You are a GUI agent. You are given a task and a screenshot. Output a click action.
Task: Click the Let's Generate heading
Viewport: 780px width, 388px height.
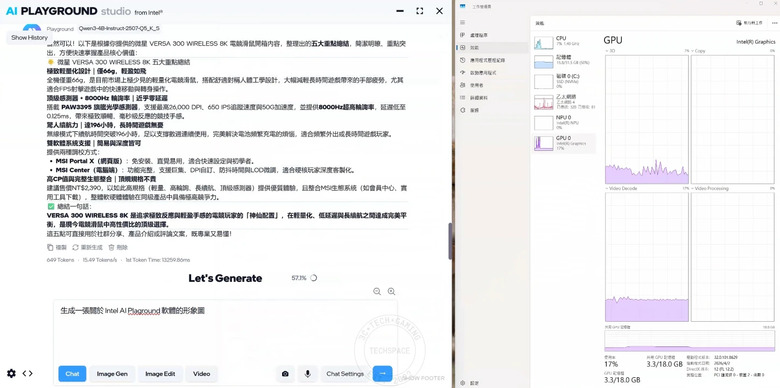(225, 278)
